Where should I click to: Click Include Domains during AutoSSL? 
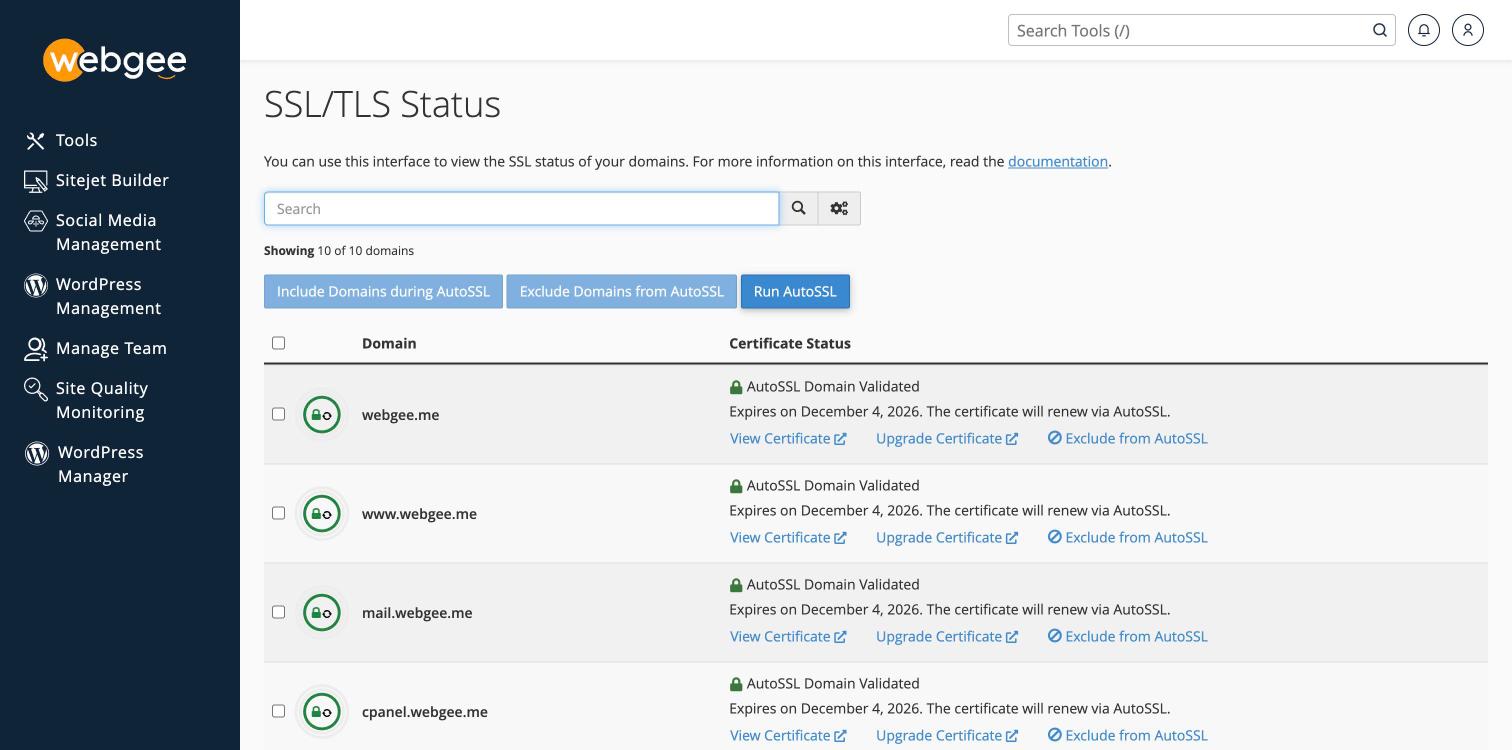(383, 291)
